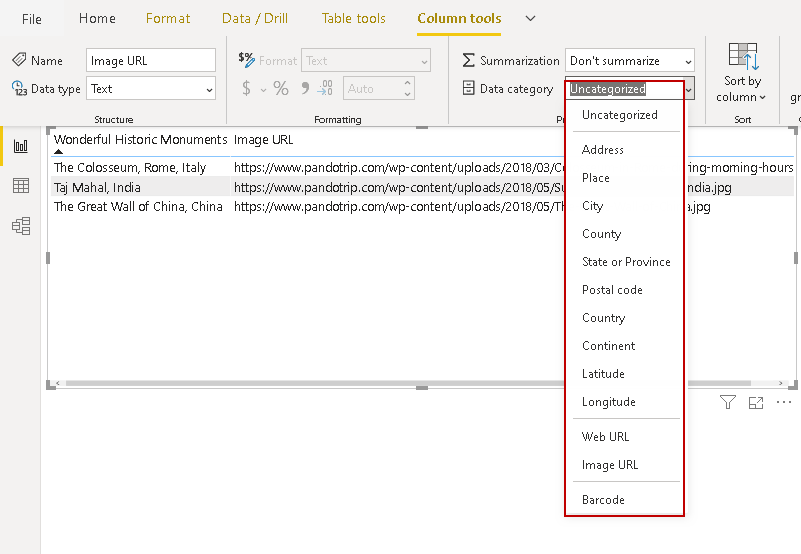The image size is (801, 554).
Task: Switch to the Table tools tab
Action: 353,18
